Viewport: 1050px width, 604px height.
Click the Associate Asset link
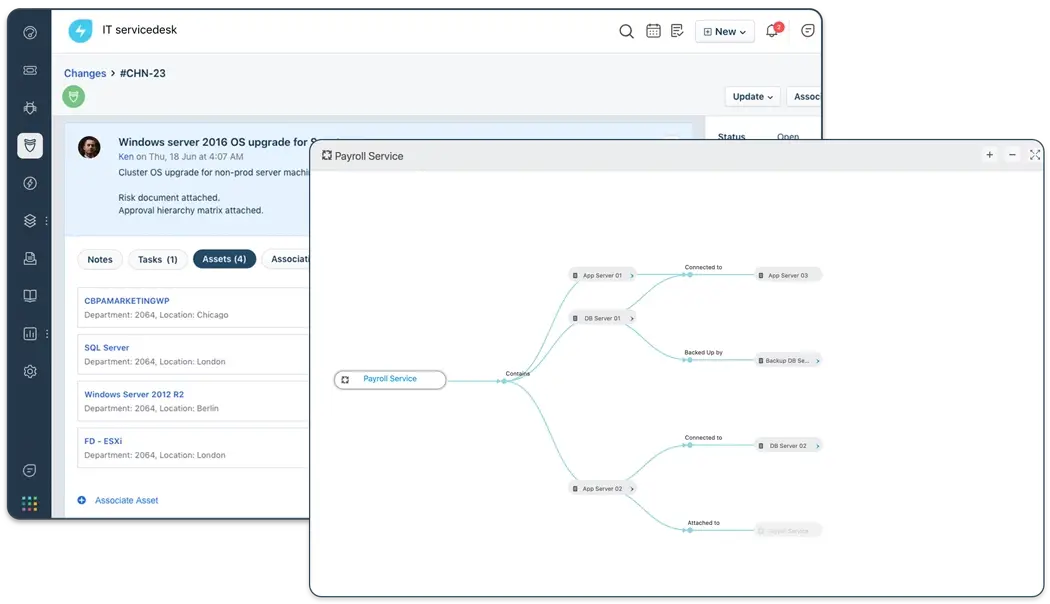126,500
